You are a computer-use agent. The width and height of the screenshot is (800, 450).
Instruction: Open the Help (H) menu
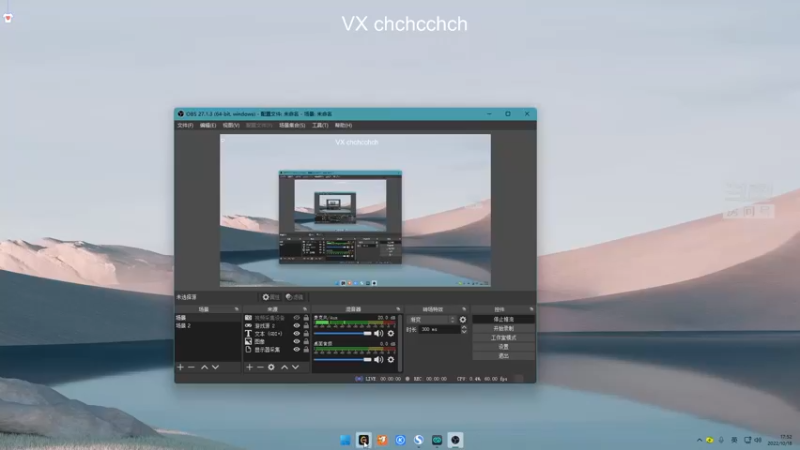point(343,126)
